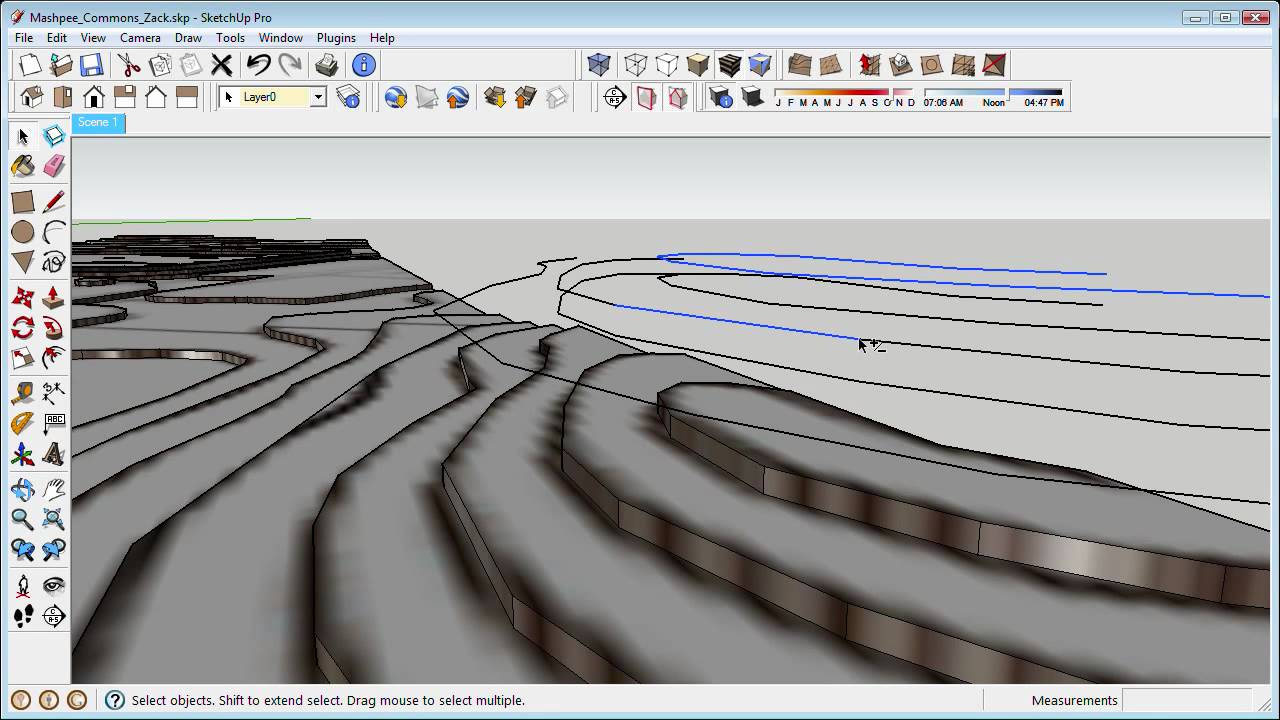Click the Sandbox Stamp tool
1280x720 pixels.
tap(900, 65)
